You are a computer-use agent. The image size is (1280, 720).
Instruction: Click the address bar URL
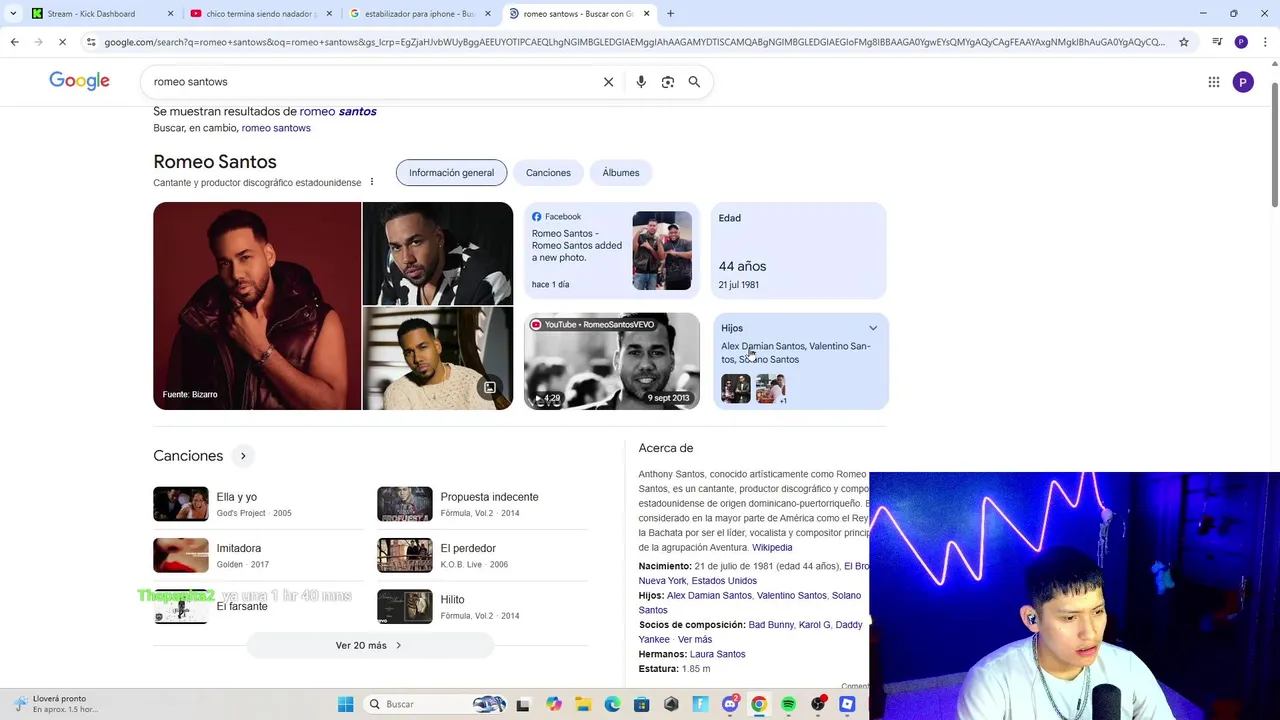click(x=634, y=42)
